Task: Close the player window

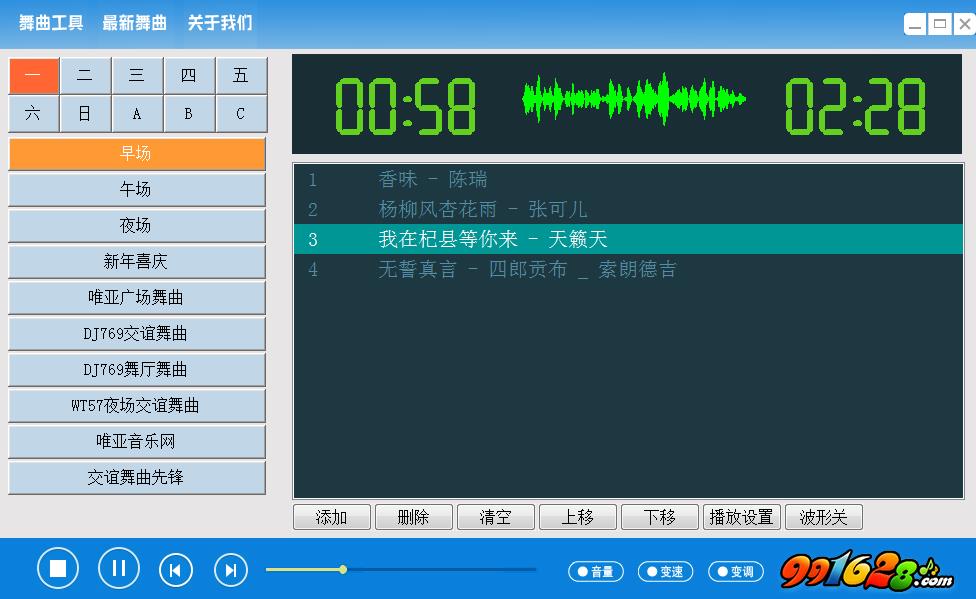Action: click(x=964, y=24)
